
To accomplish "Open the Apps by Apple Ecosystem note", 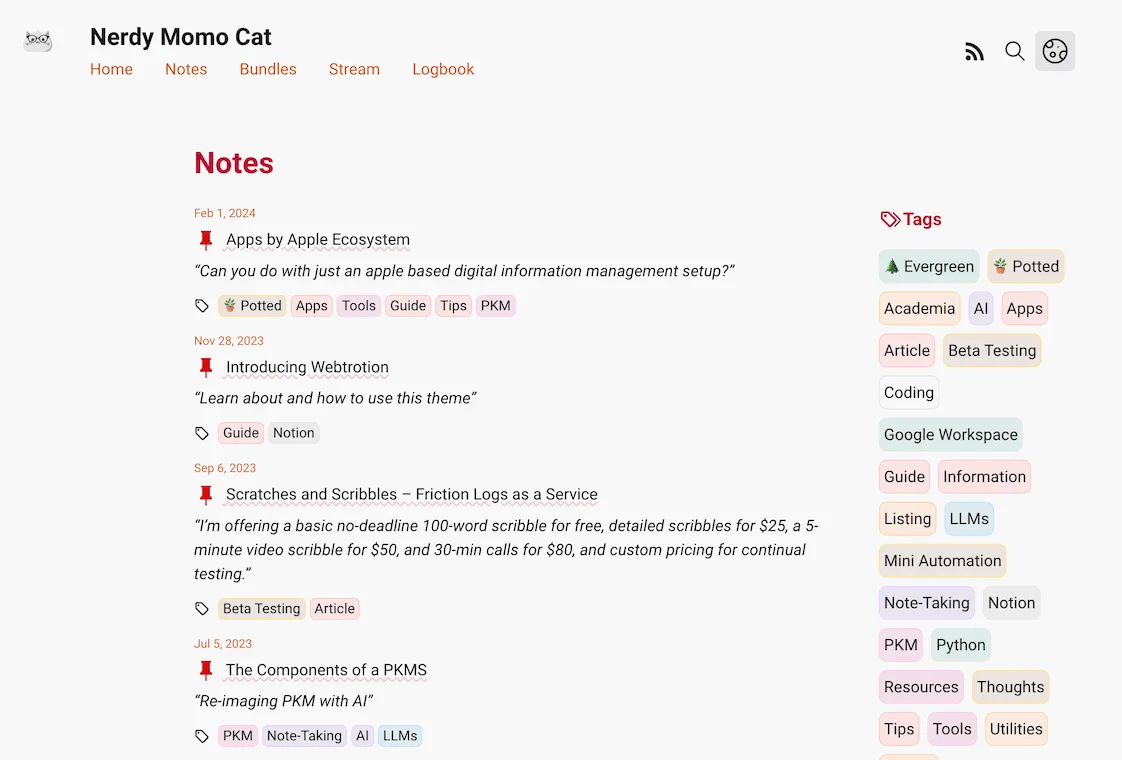I will click(x=318, y=240).
